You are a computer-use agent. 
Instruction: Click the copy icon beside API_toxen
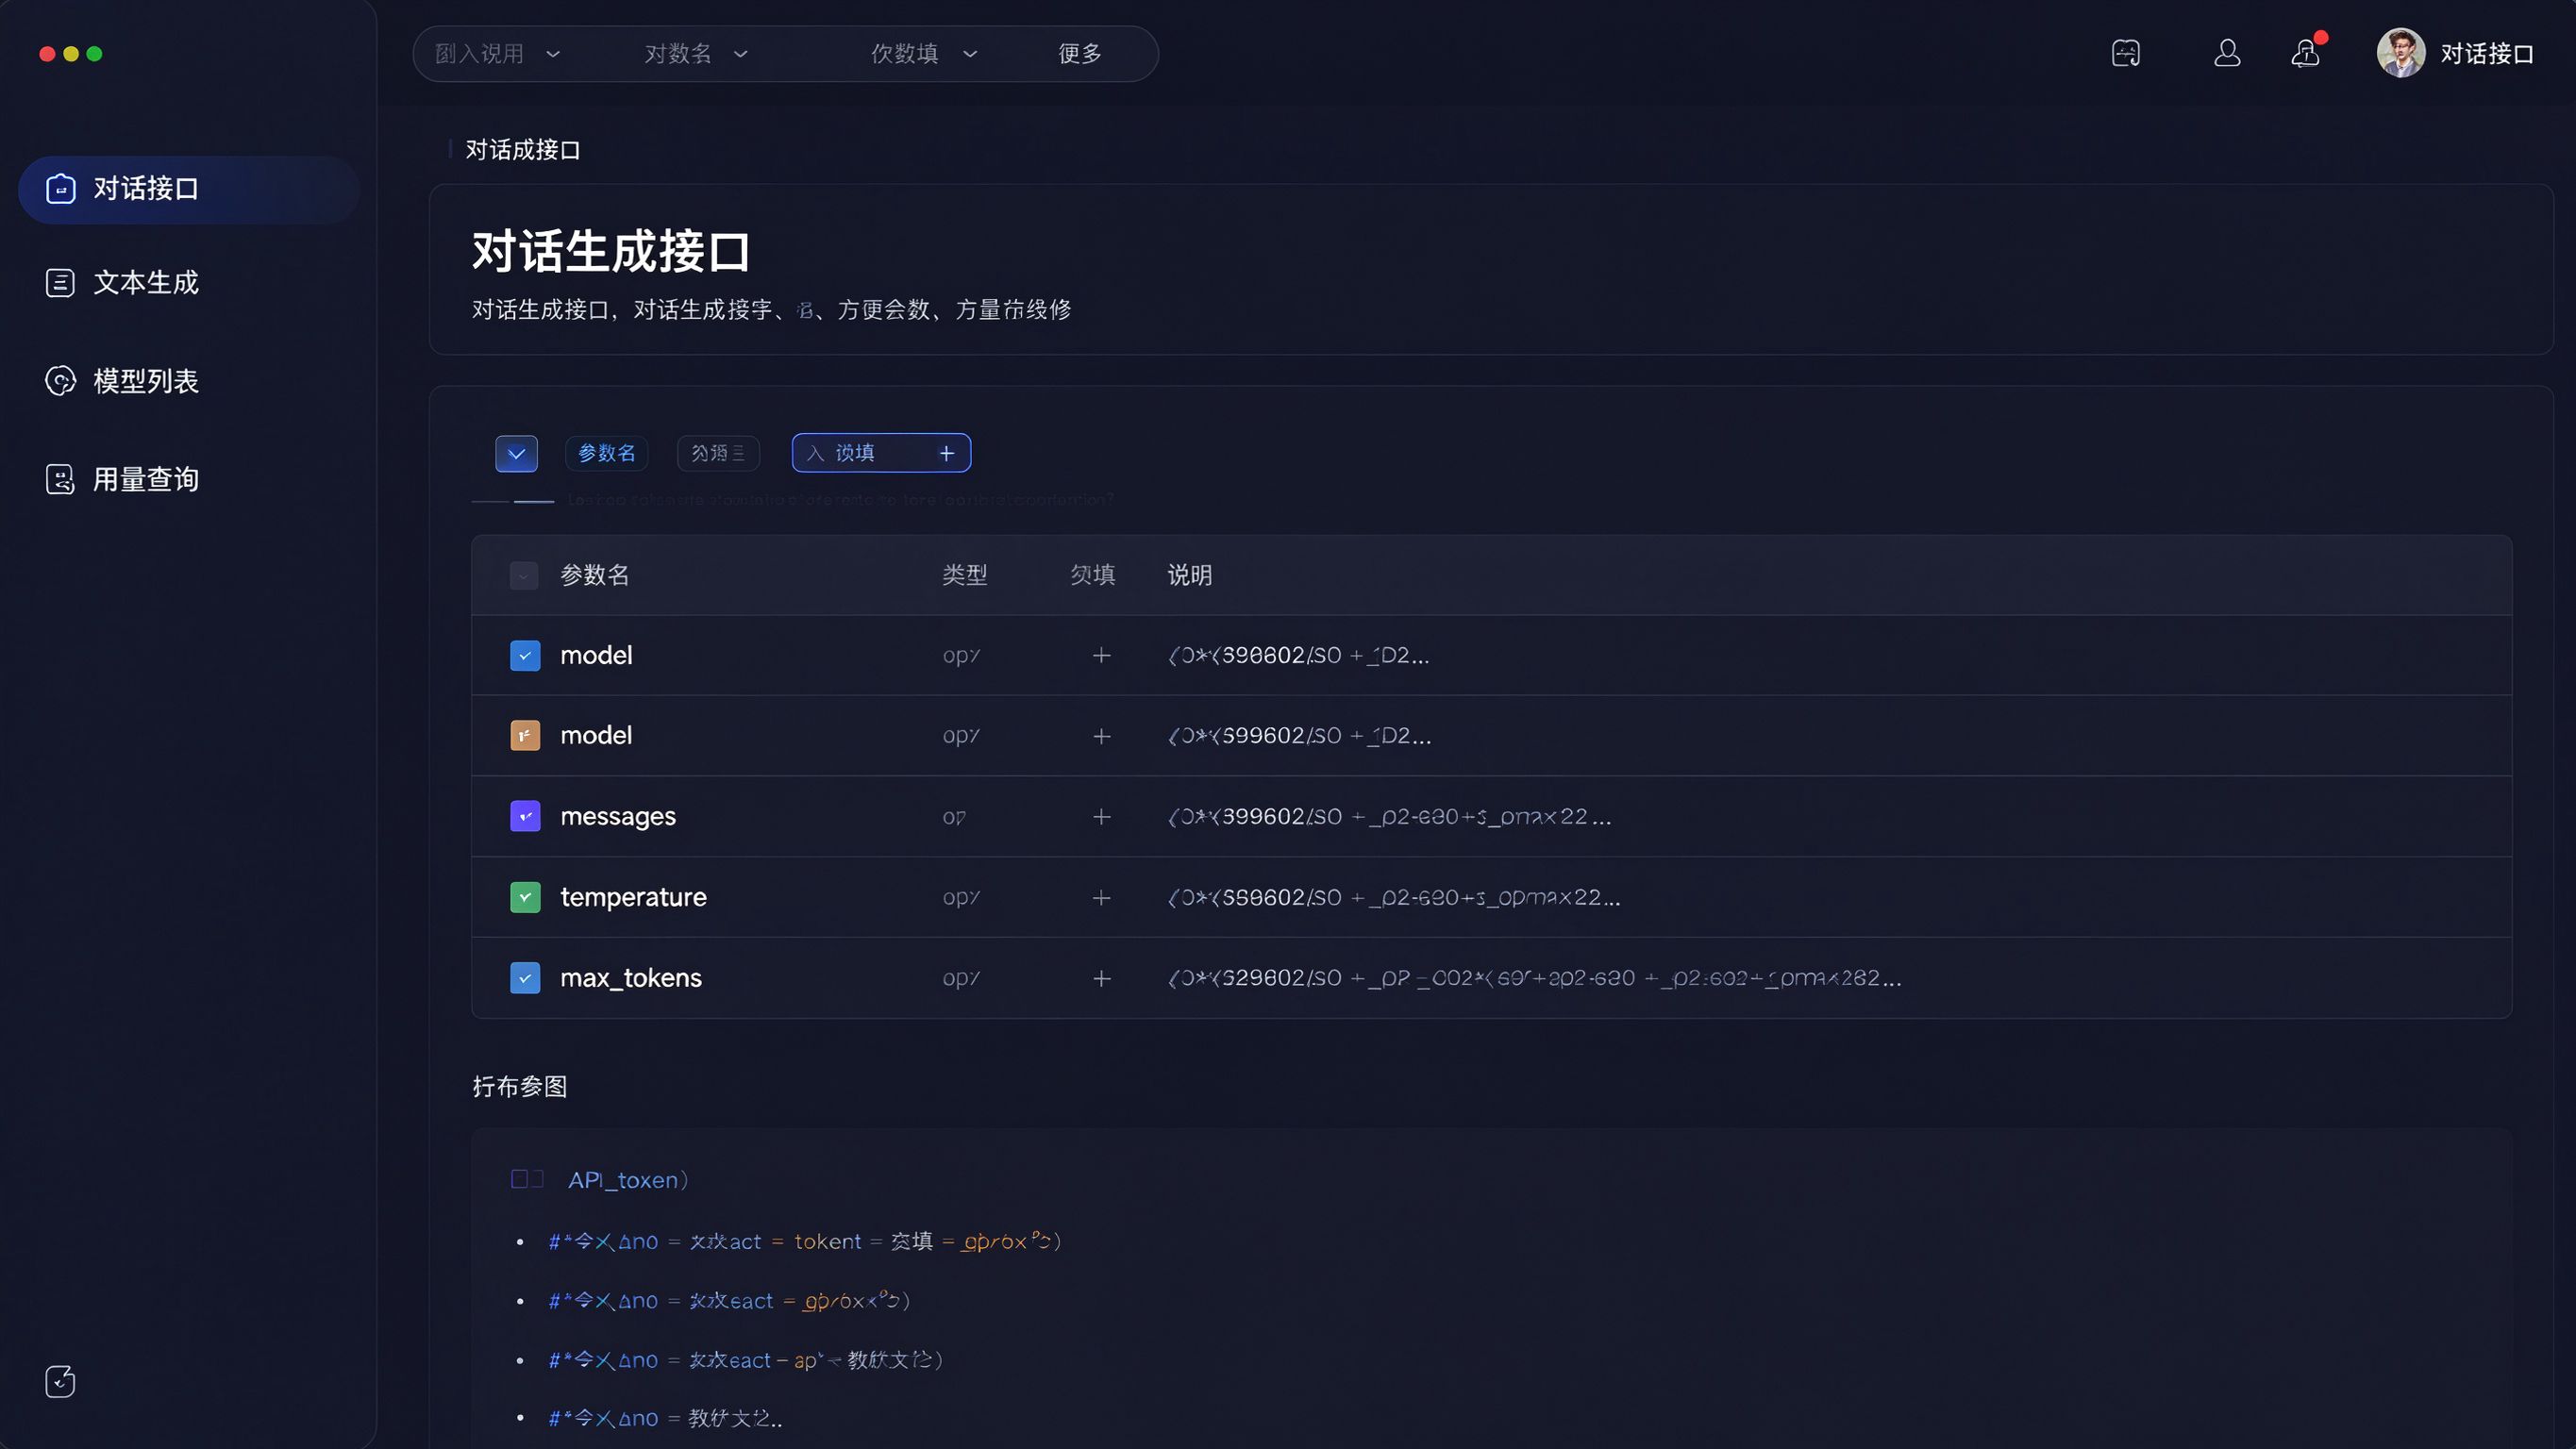tap(527, 1180)
